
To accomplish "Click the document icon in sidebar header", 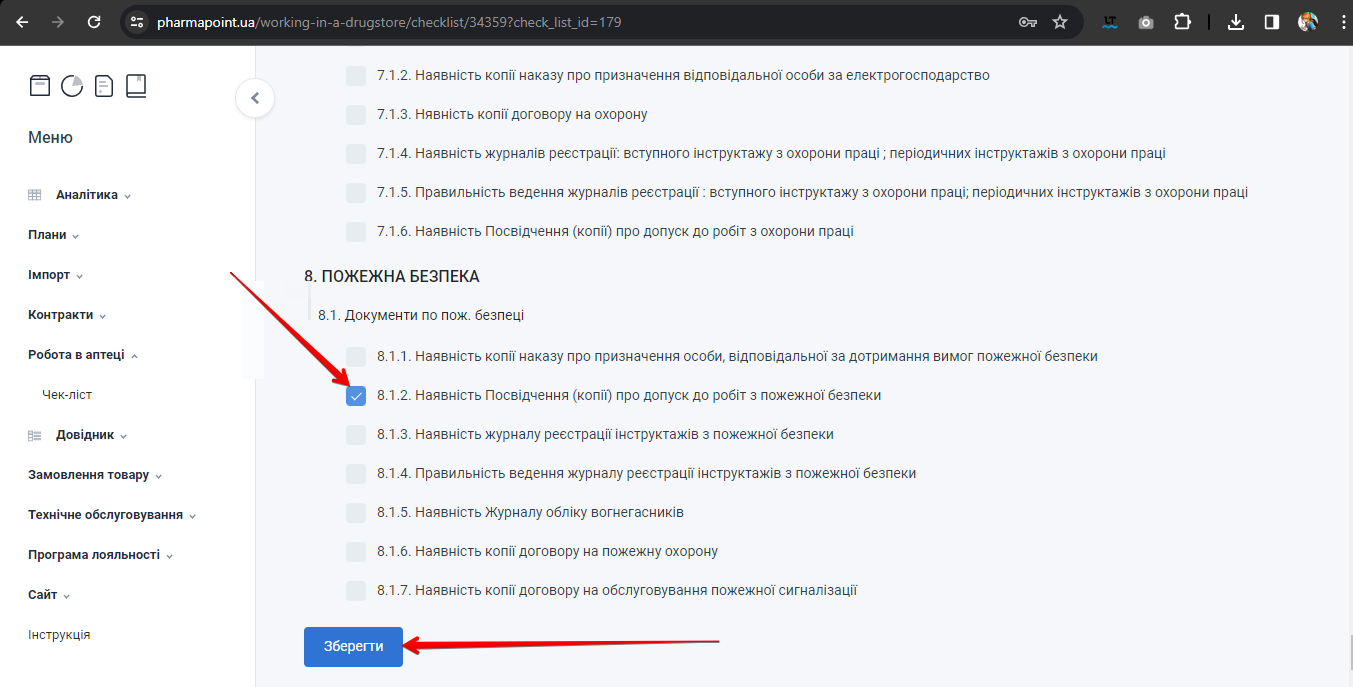I will coord(104,86).
